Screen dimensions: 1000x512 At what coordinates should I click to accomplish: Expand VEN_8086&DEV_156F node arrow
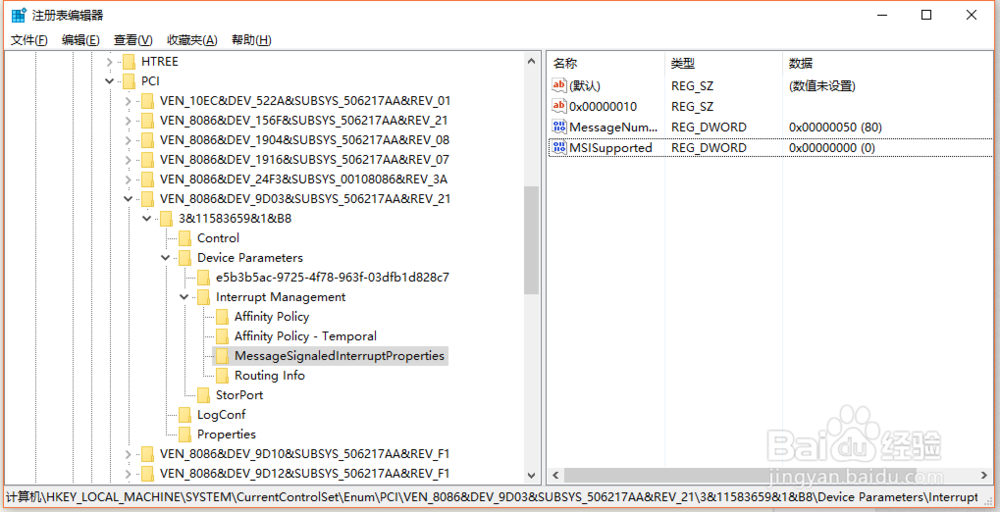pyautogui.click(x=128, y=121)
